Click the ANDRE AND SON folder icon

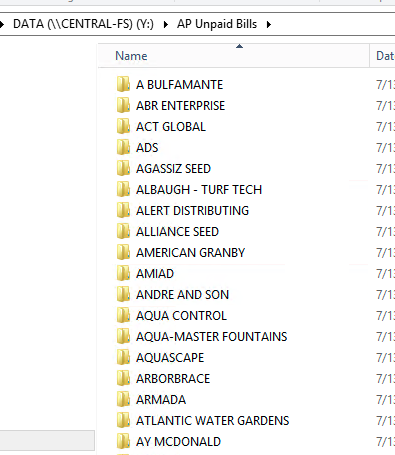[x=123, y=294]
